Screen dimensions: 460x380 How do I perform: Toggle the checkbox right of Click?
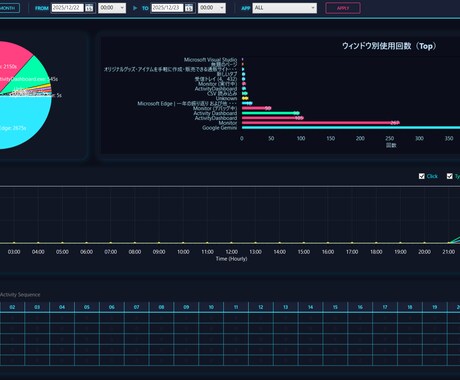(x=450, y=176)
